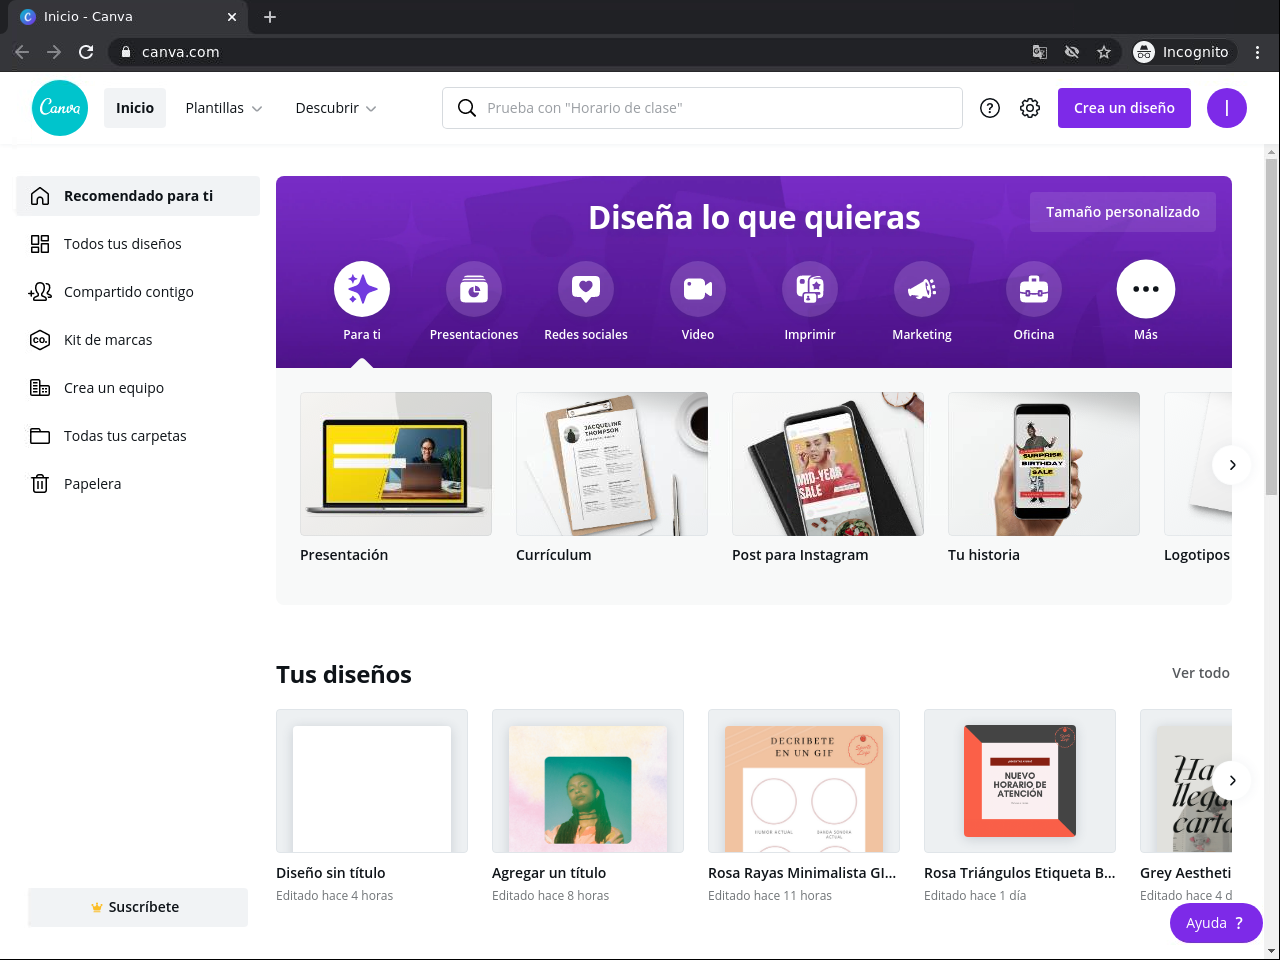1280x960 pixels.
Task: Click the search magnifier icon
Action: click(x=466, y=108)
